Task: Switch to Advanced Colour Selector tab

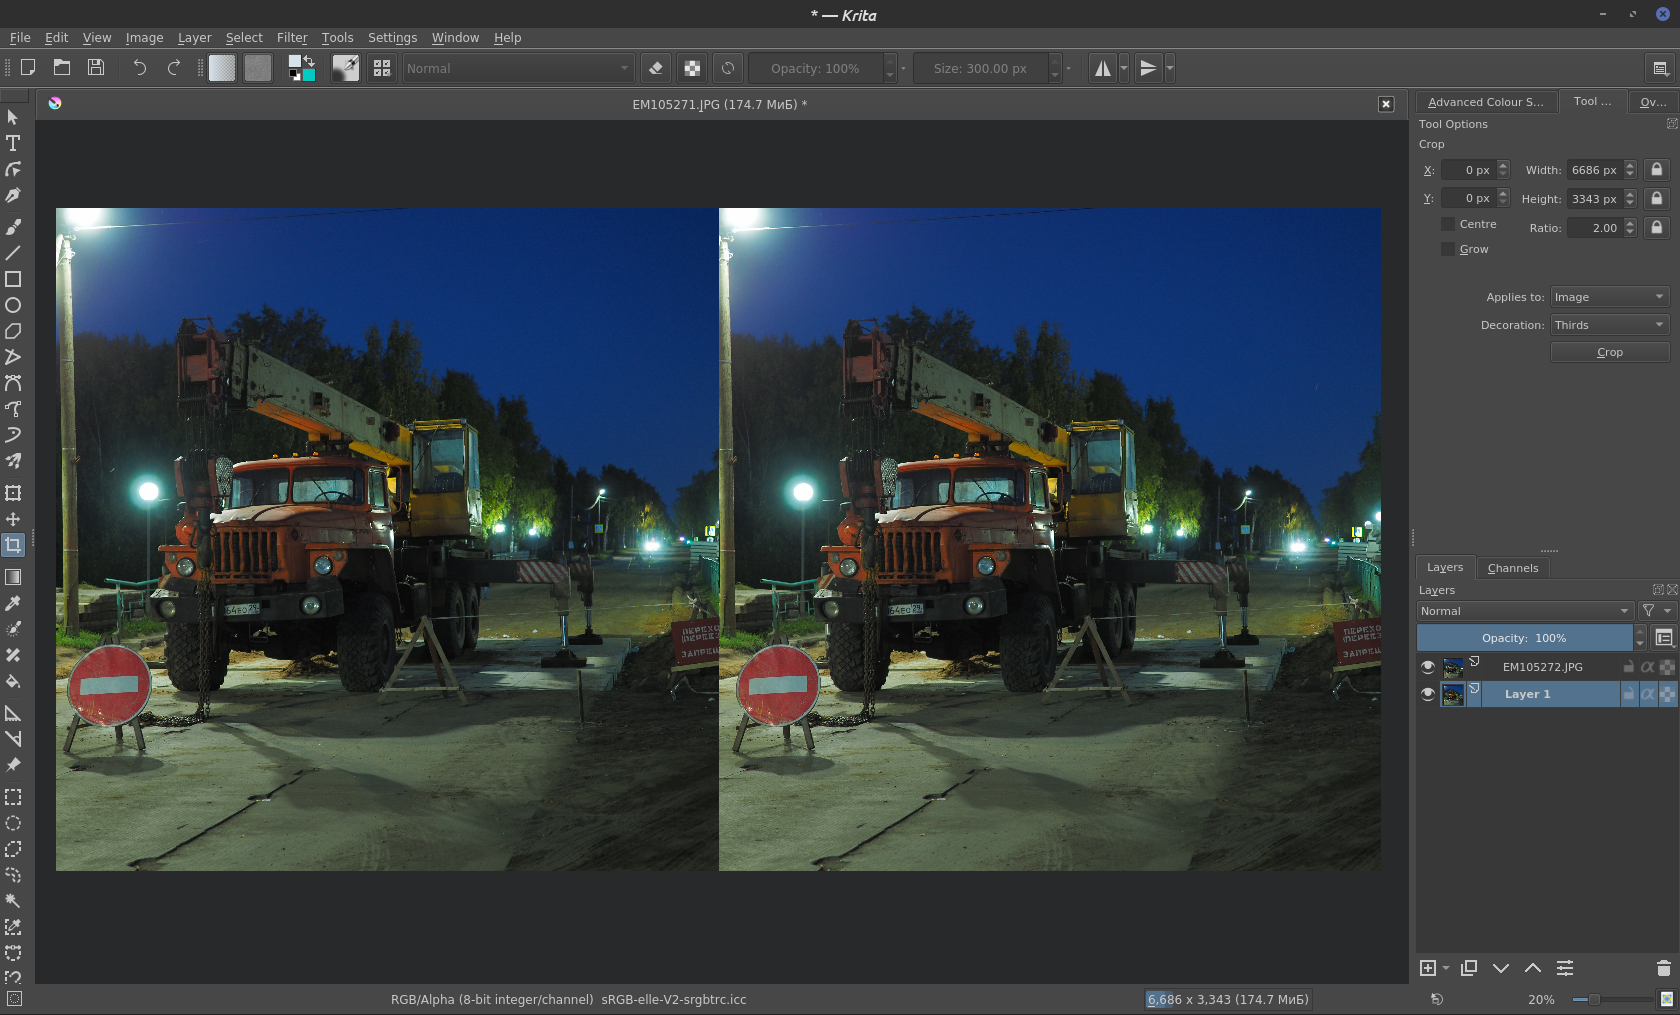Action: (1485, 102)
